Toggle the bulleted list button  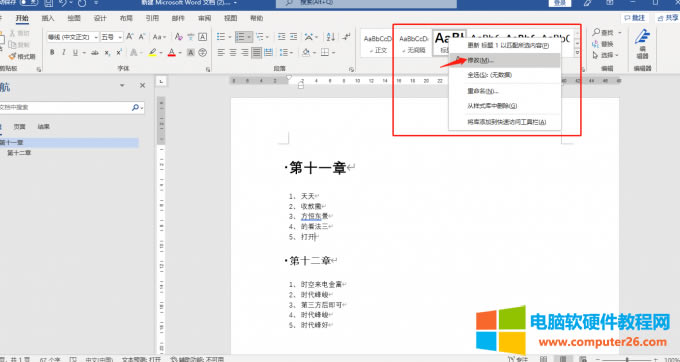[221, 37]
